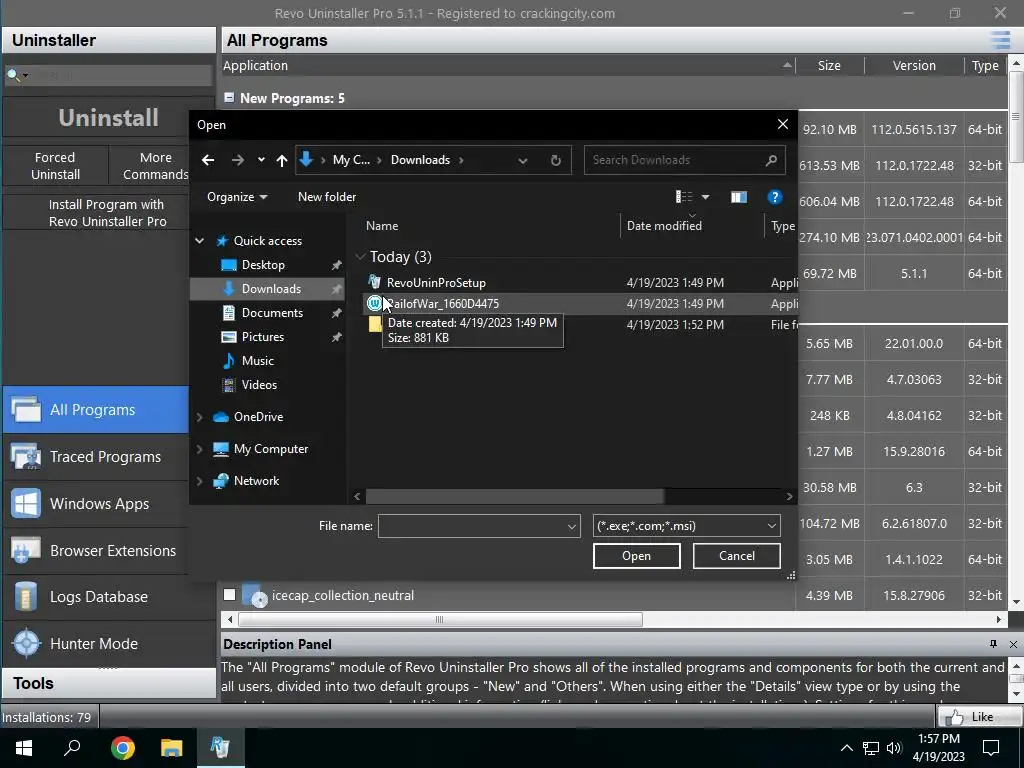Open Revo hamburger menu icon
The height and width of the screenshot is (768, 1024).
[x=1000, y=40]
